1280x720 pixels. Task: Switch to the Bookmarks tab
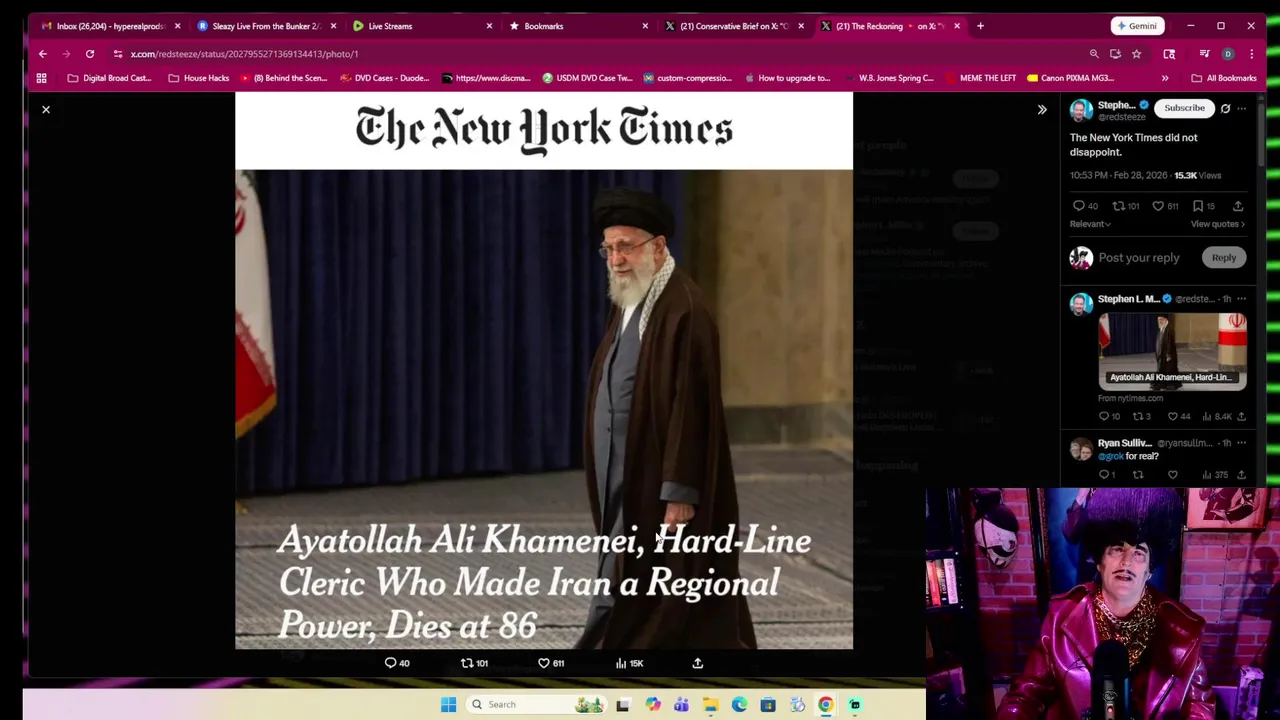click(577, 26)
